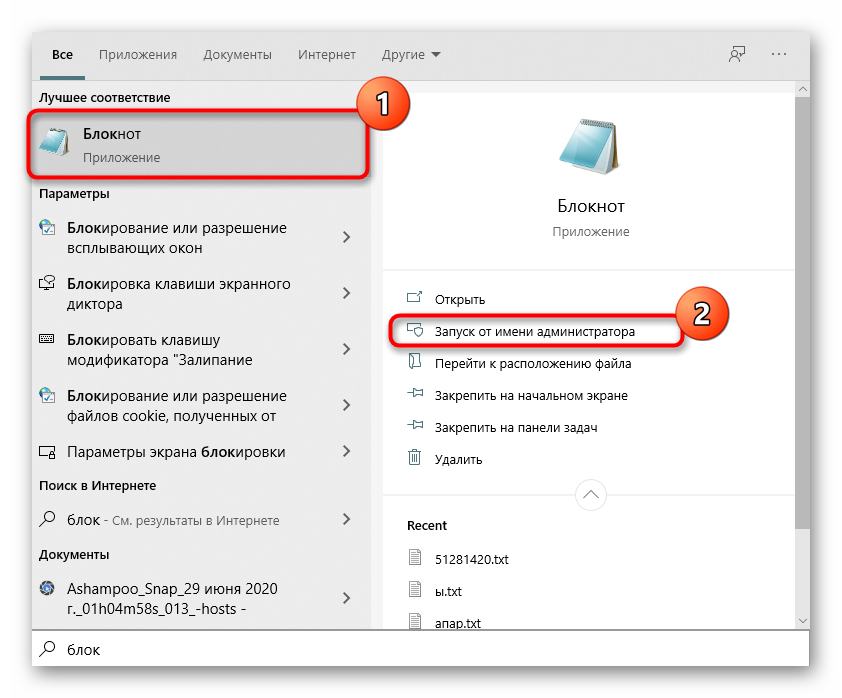Click the keyboard icon for Залипание
The width and height of the screenshot is (842, 698).
coord(47,338)
